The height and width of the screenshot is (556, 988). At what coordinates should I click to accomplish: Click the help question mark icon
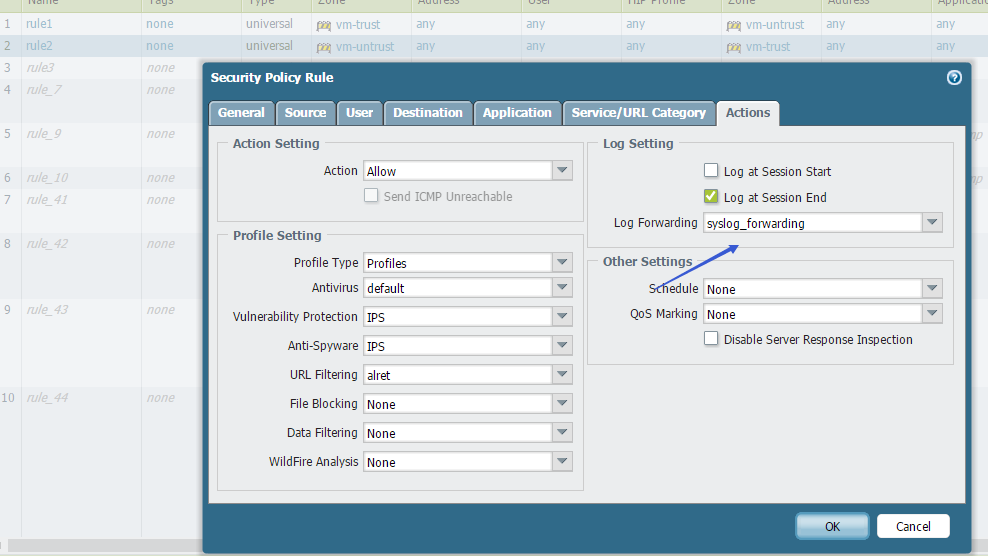954,77
